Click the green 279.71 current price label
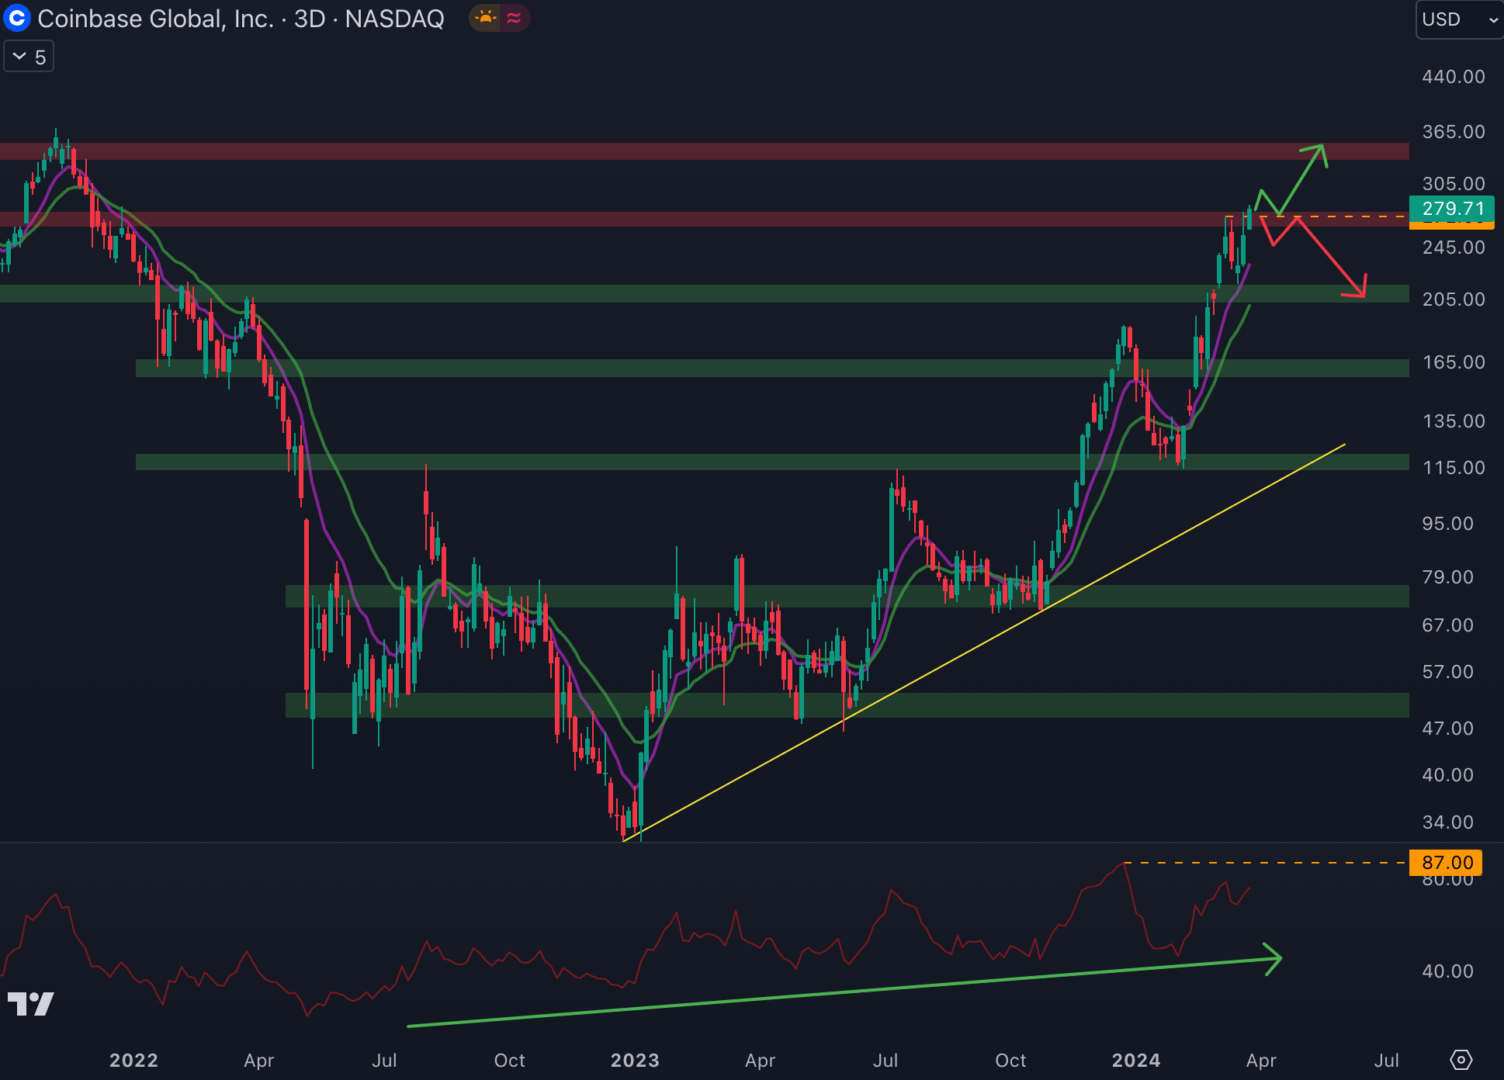The image size is (1504, 1080). tap(1452, 209)
